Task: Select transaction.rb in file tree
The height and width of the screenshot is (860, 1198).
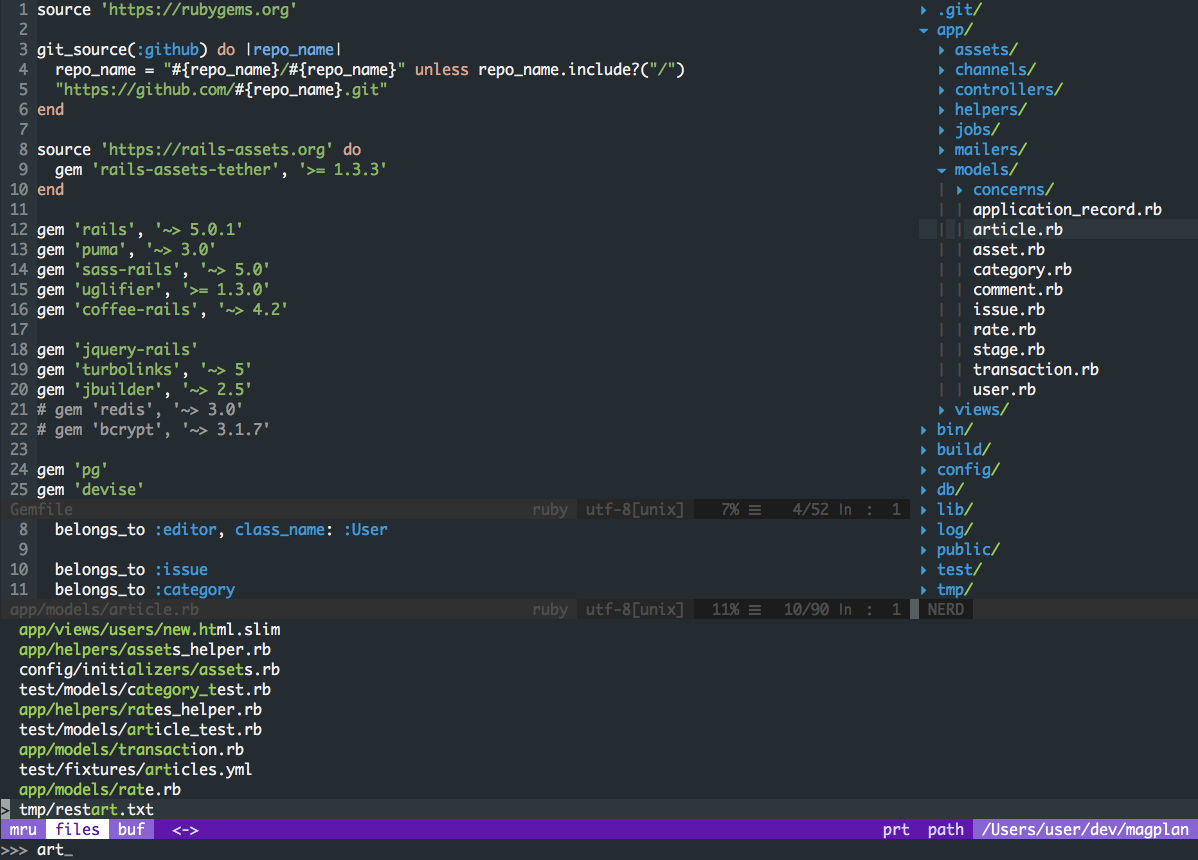Action: pyautogui.click(x=1035, y=370)
